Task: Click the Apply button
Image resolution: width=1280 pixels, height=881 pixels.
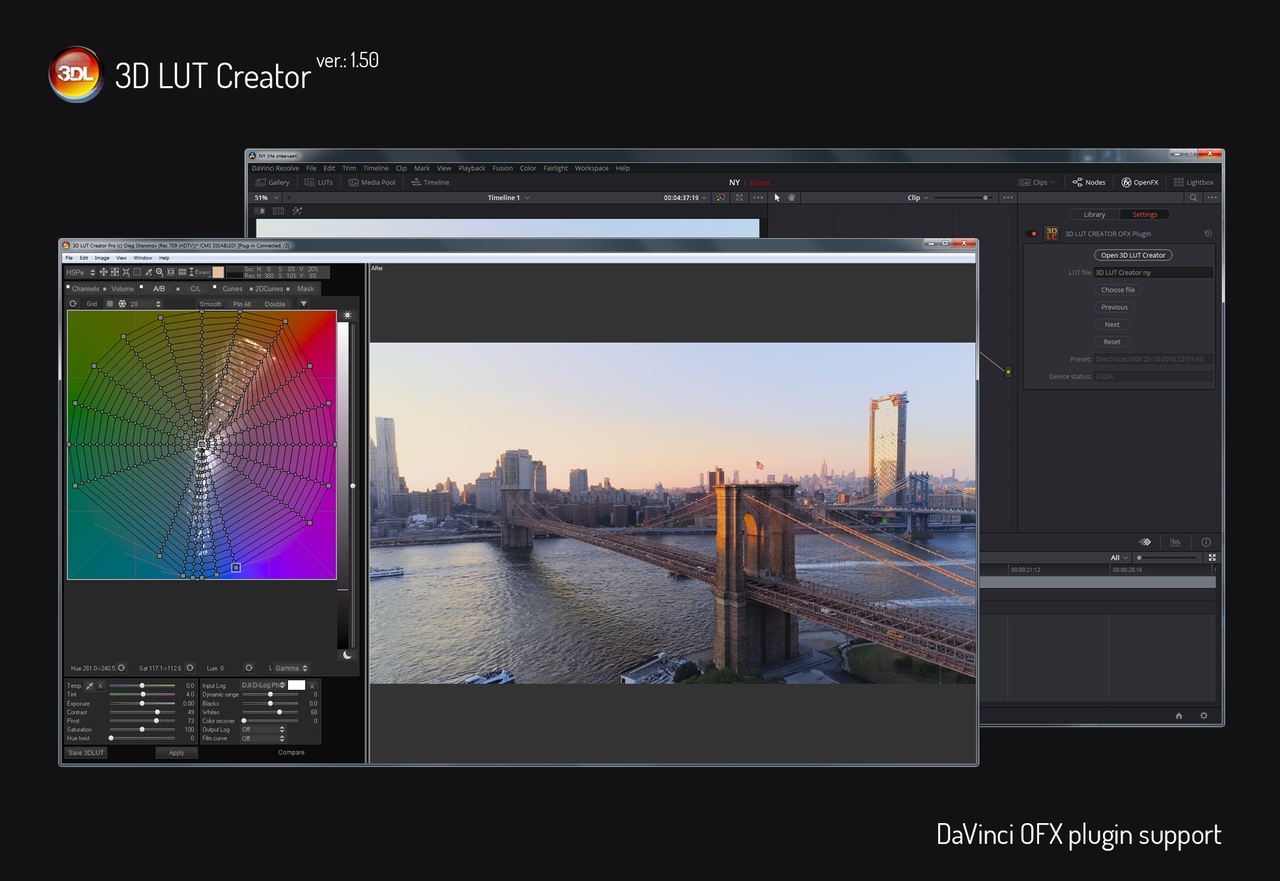Action: coord(177,752)
